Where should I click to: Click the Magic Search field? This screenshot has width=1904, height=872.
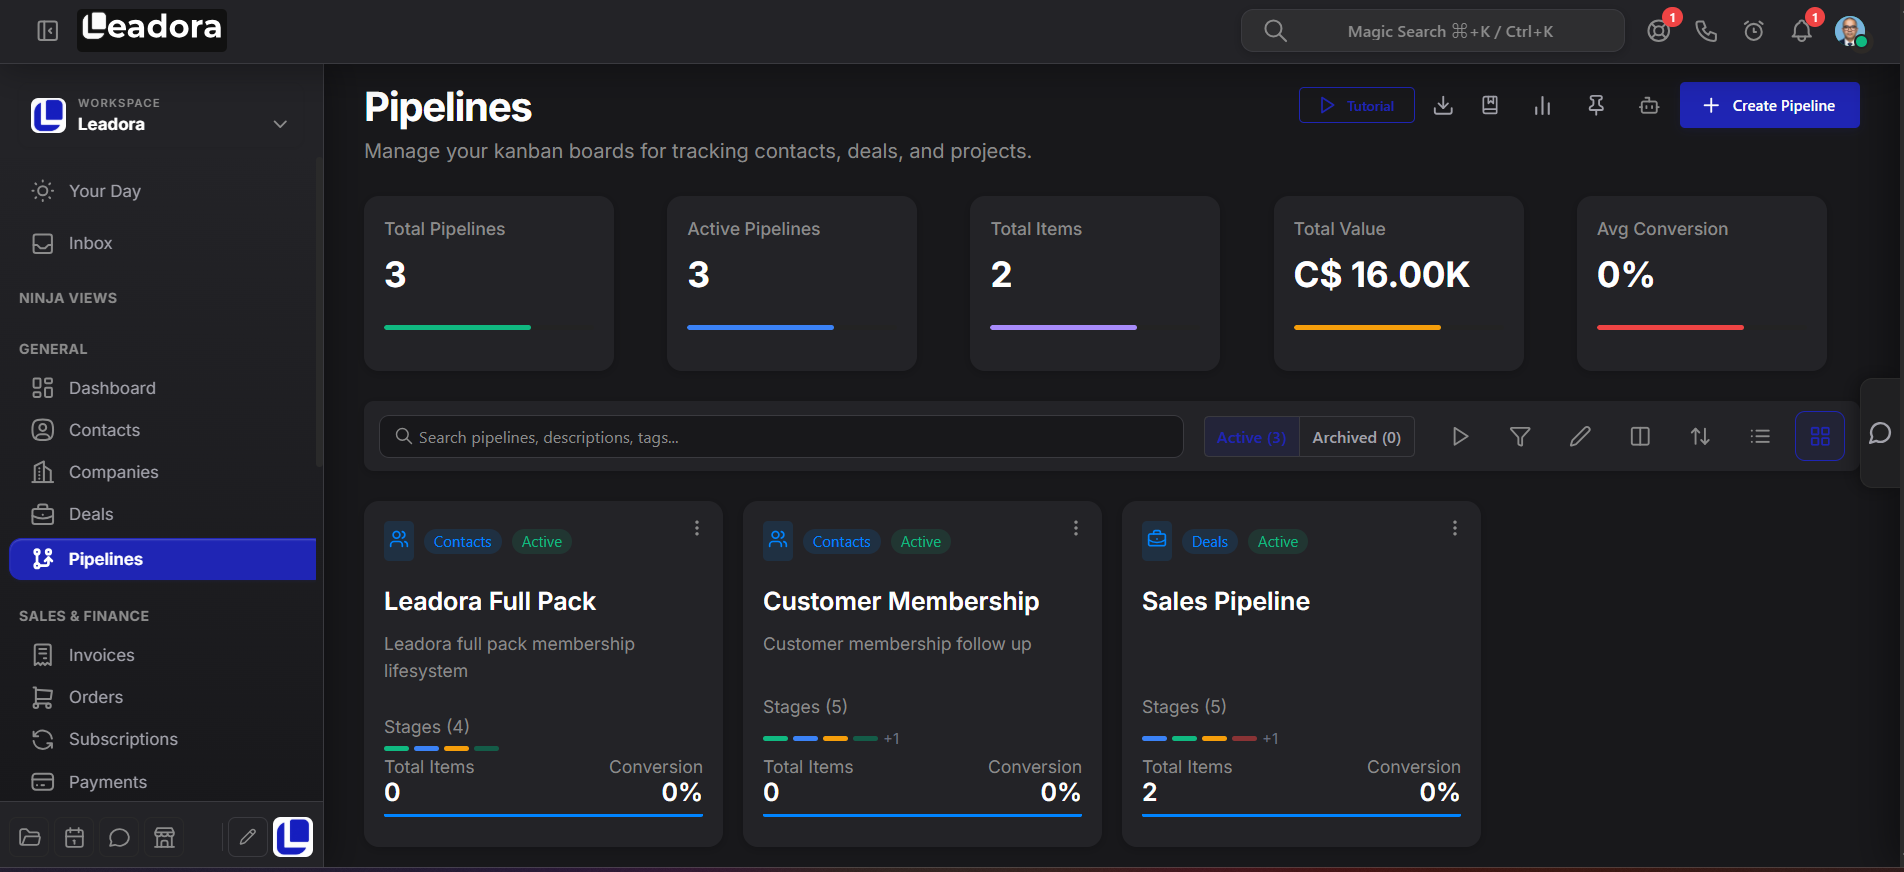coord(1432,31)
